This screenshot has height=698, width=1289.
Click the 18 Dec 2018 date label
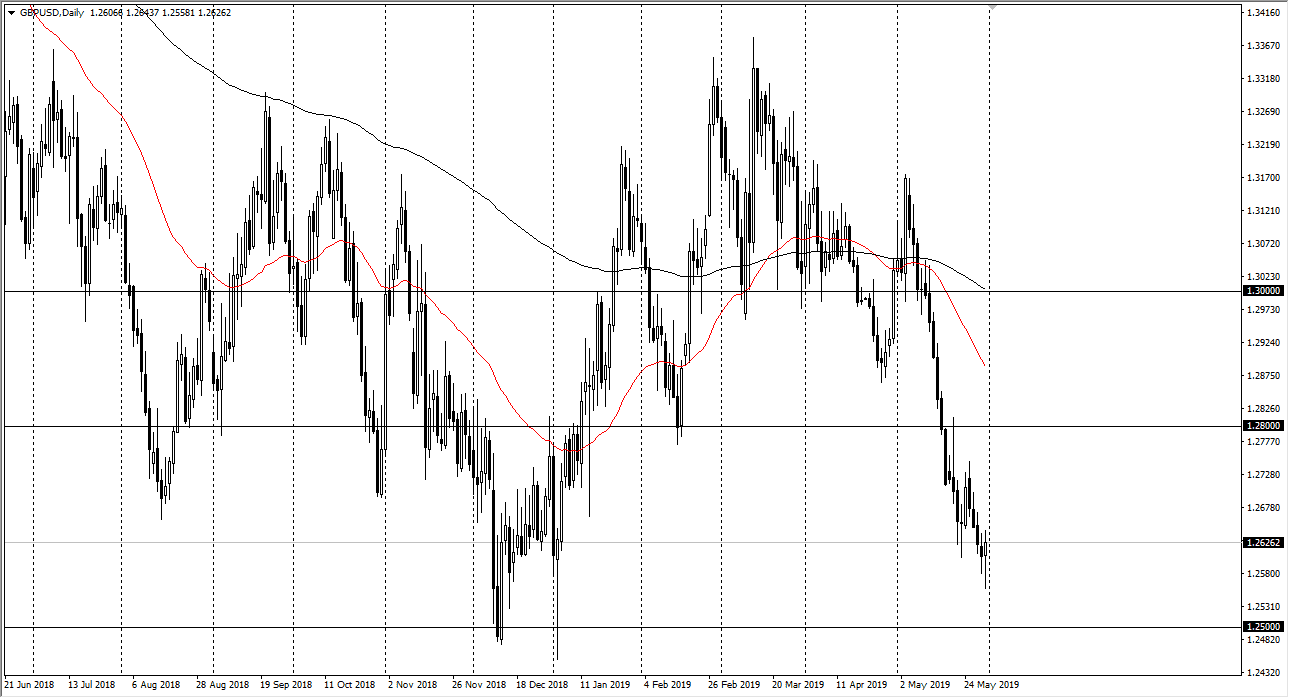coord(540,686)
